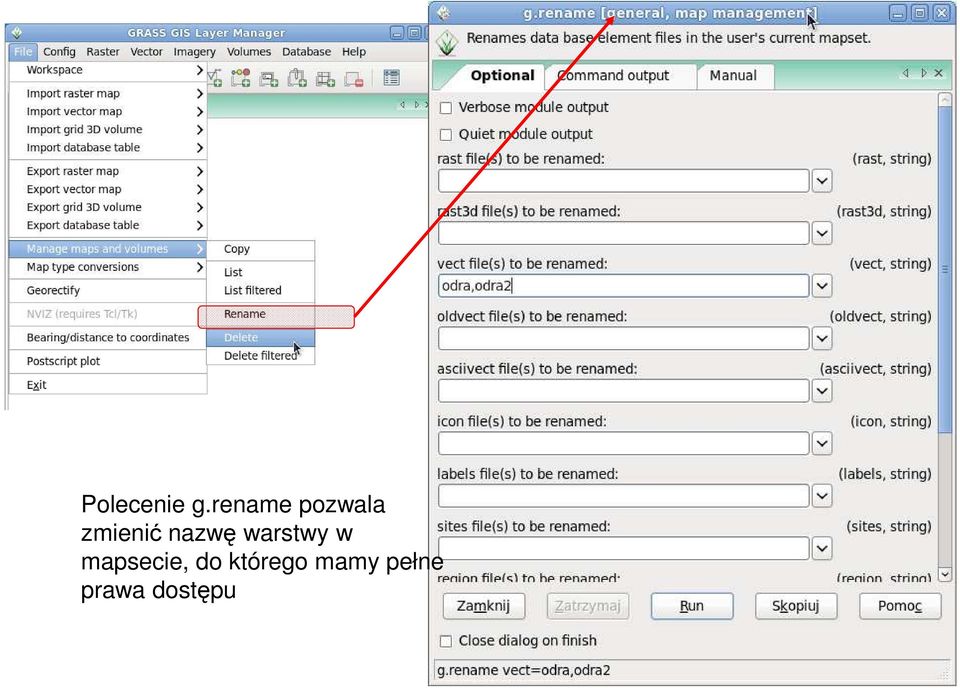Click the GRASS logo beside module description
960x688 pixels.
point(448,43)
